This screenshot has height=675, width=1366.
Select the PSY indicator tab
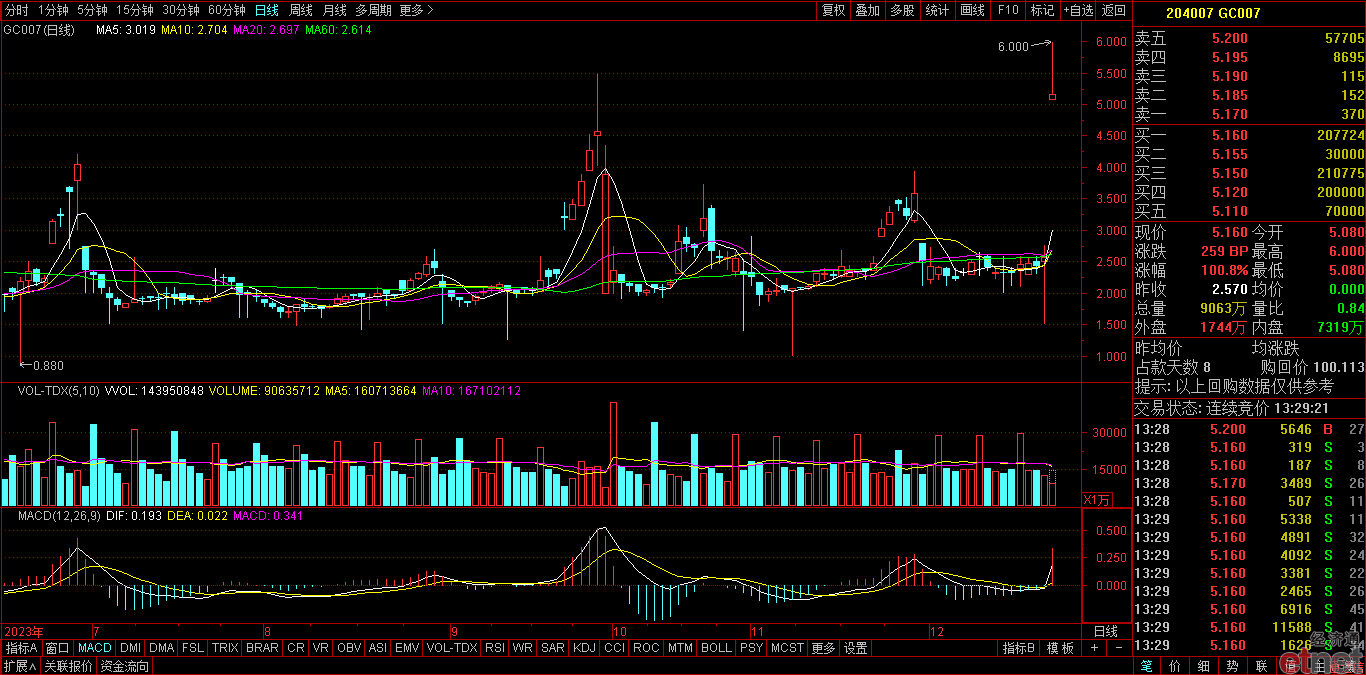(751, 648)
